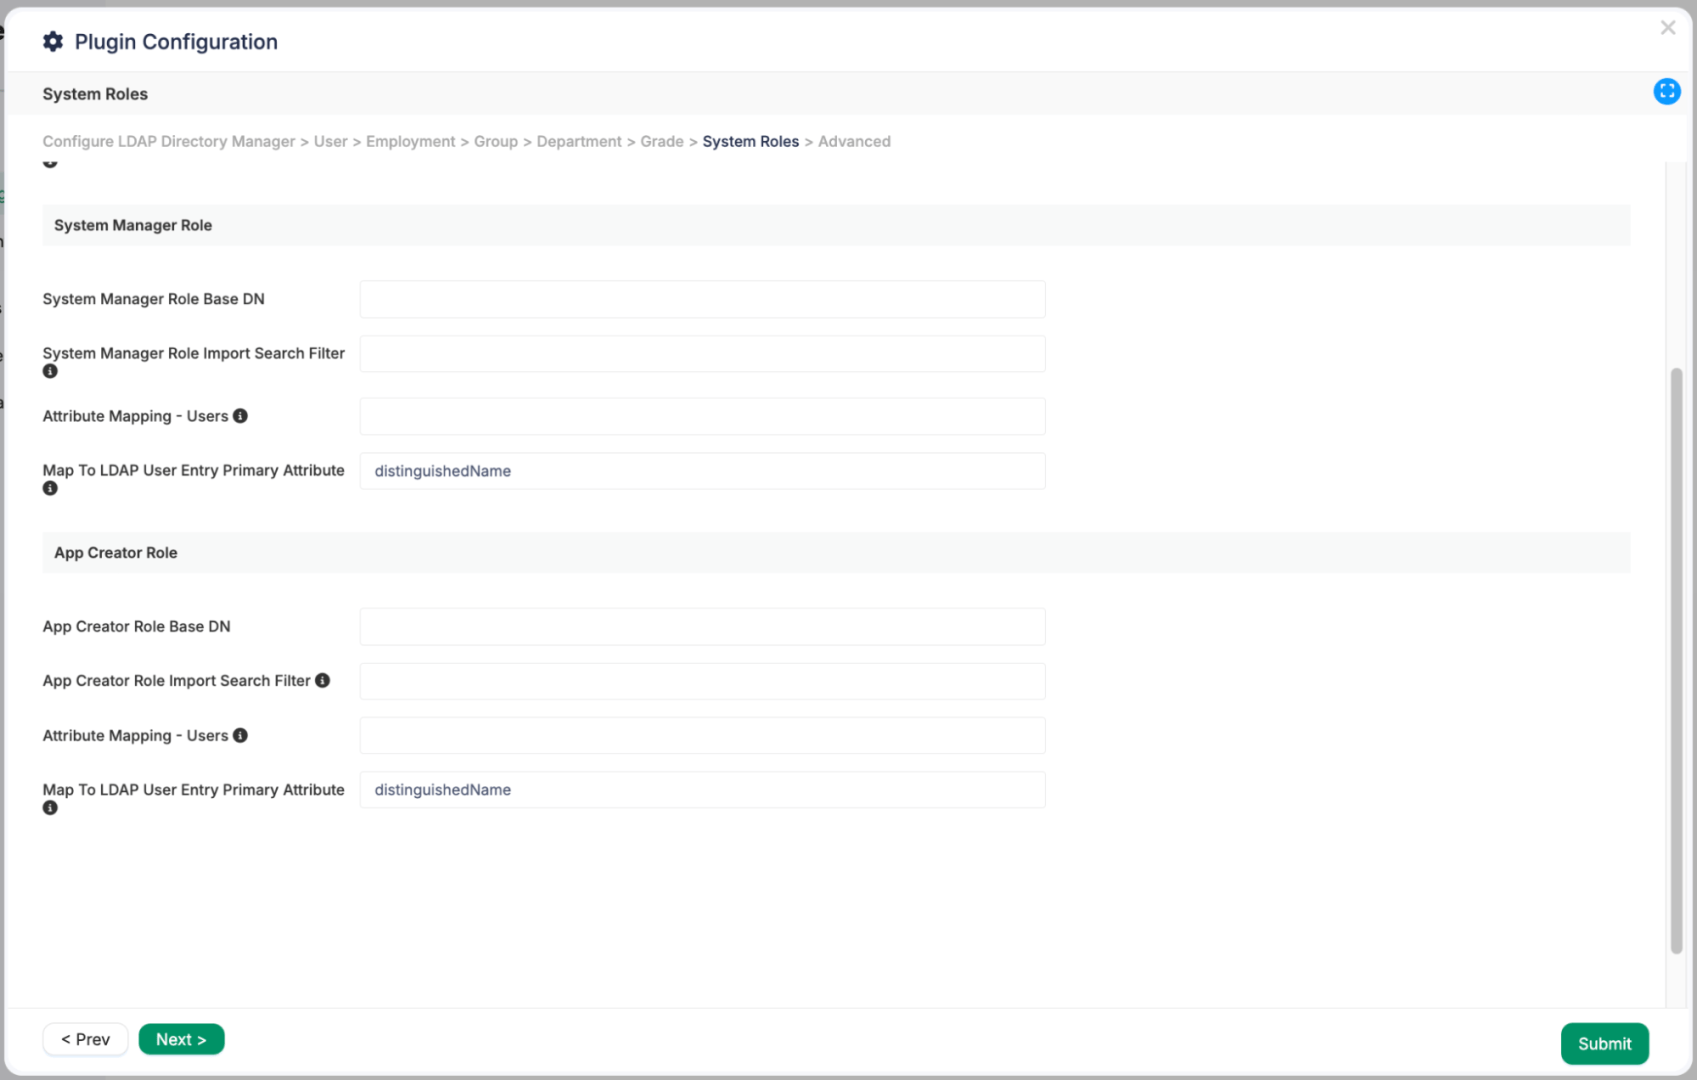Switch to the Department breadcrumb step

(578, 142)
